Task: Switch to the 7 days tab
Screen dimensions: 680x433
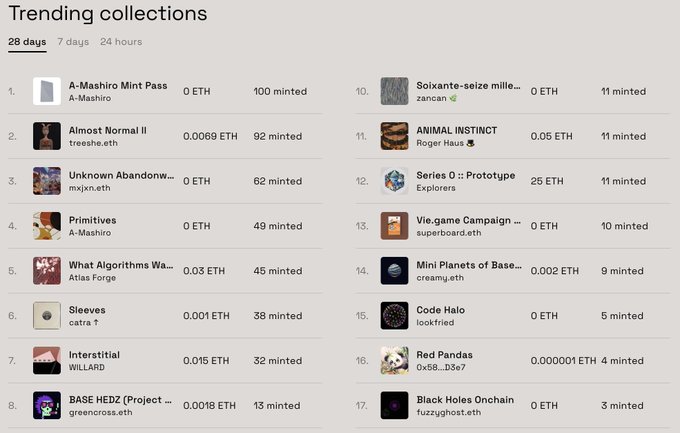Action: (x=73, y=42)
